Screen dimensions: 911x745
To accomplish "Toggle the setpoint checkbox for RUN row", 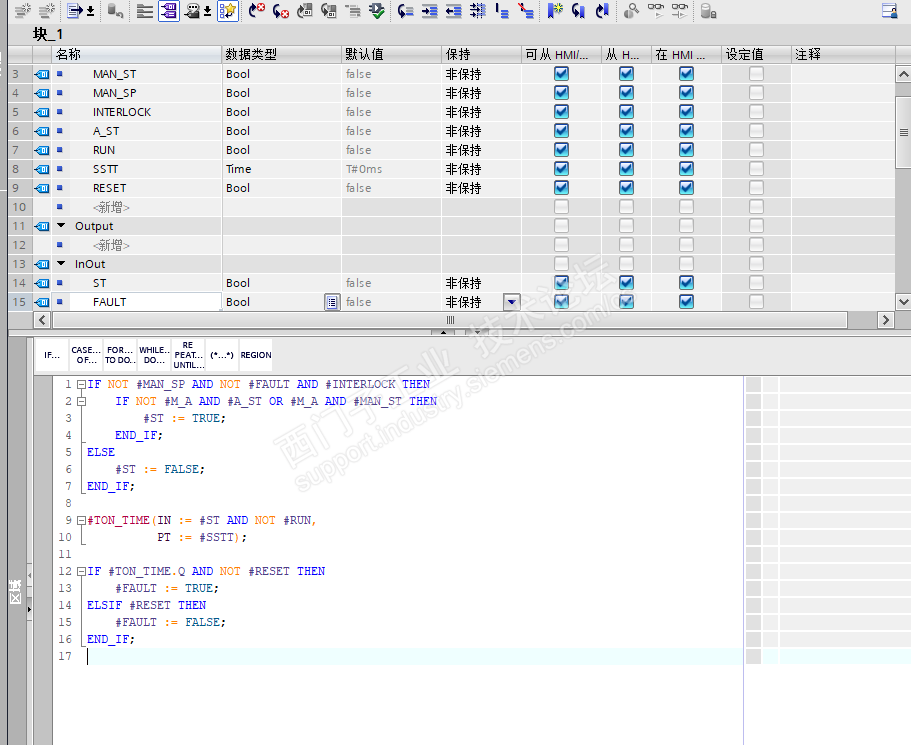I will (x=756, y=150).
